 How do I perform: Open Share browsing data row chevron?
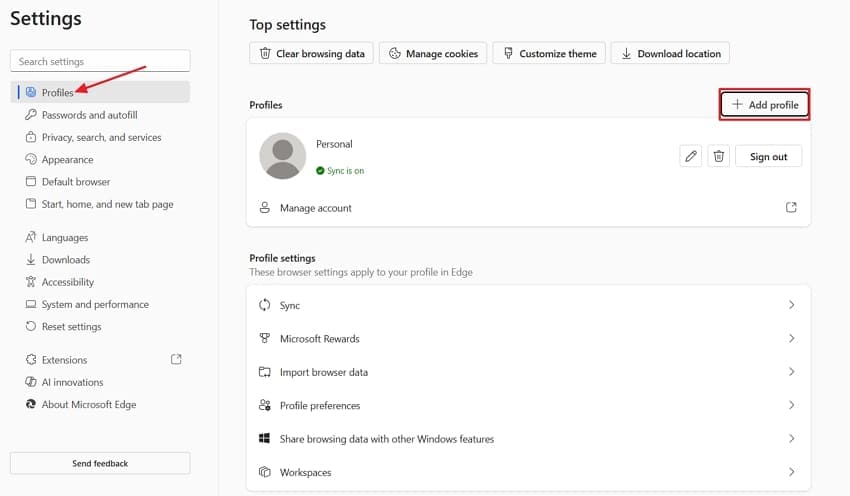791,439
